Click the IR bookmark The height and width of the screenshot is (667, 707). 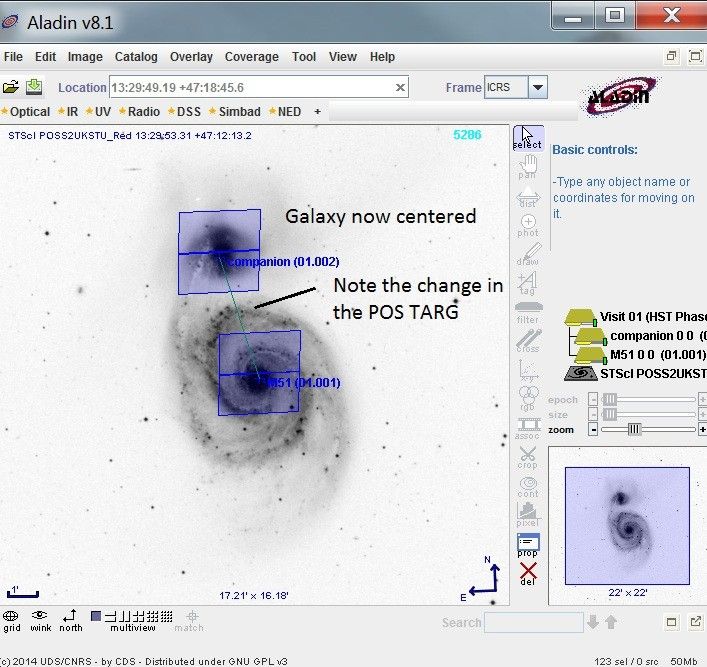coord(68,111)
